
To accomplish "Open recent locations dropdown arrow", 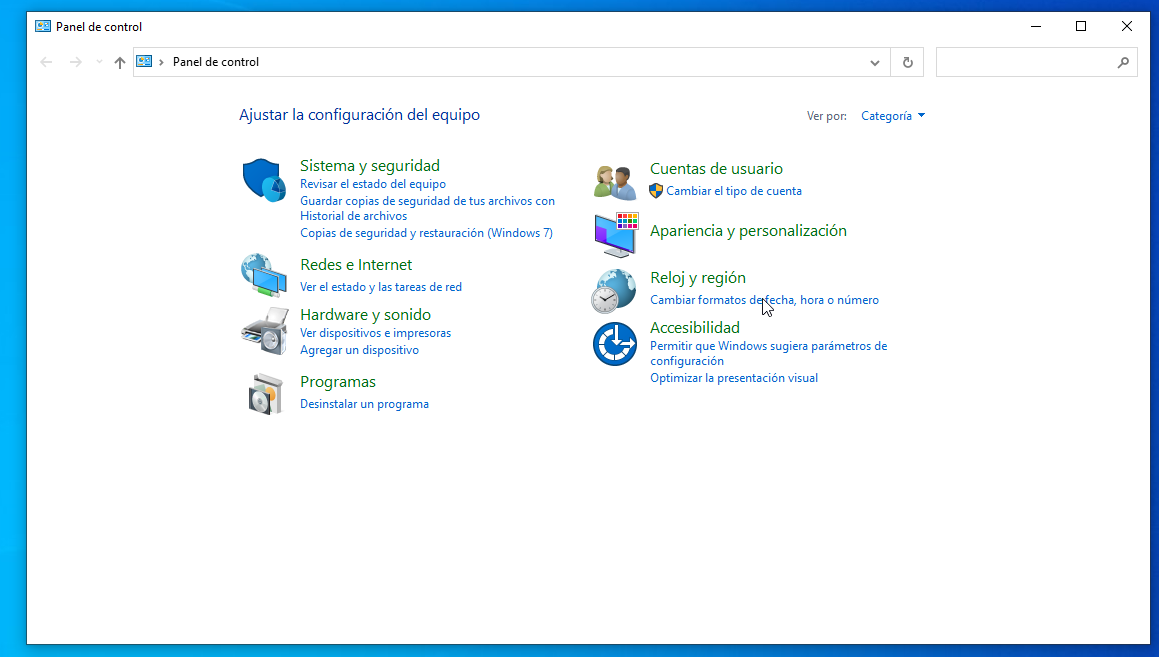I will (99, 62).
